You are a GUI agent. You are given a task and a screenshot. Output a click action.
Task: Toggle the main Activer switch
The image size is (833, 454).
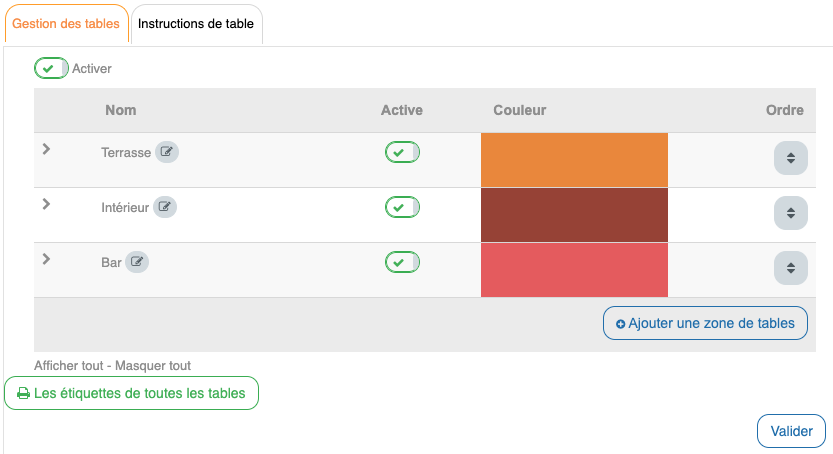click(x=51, y=68)
